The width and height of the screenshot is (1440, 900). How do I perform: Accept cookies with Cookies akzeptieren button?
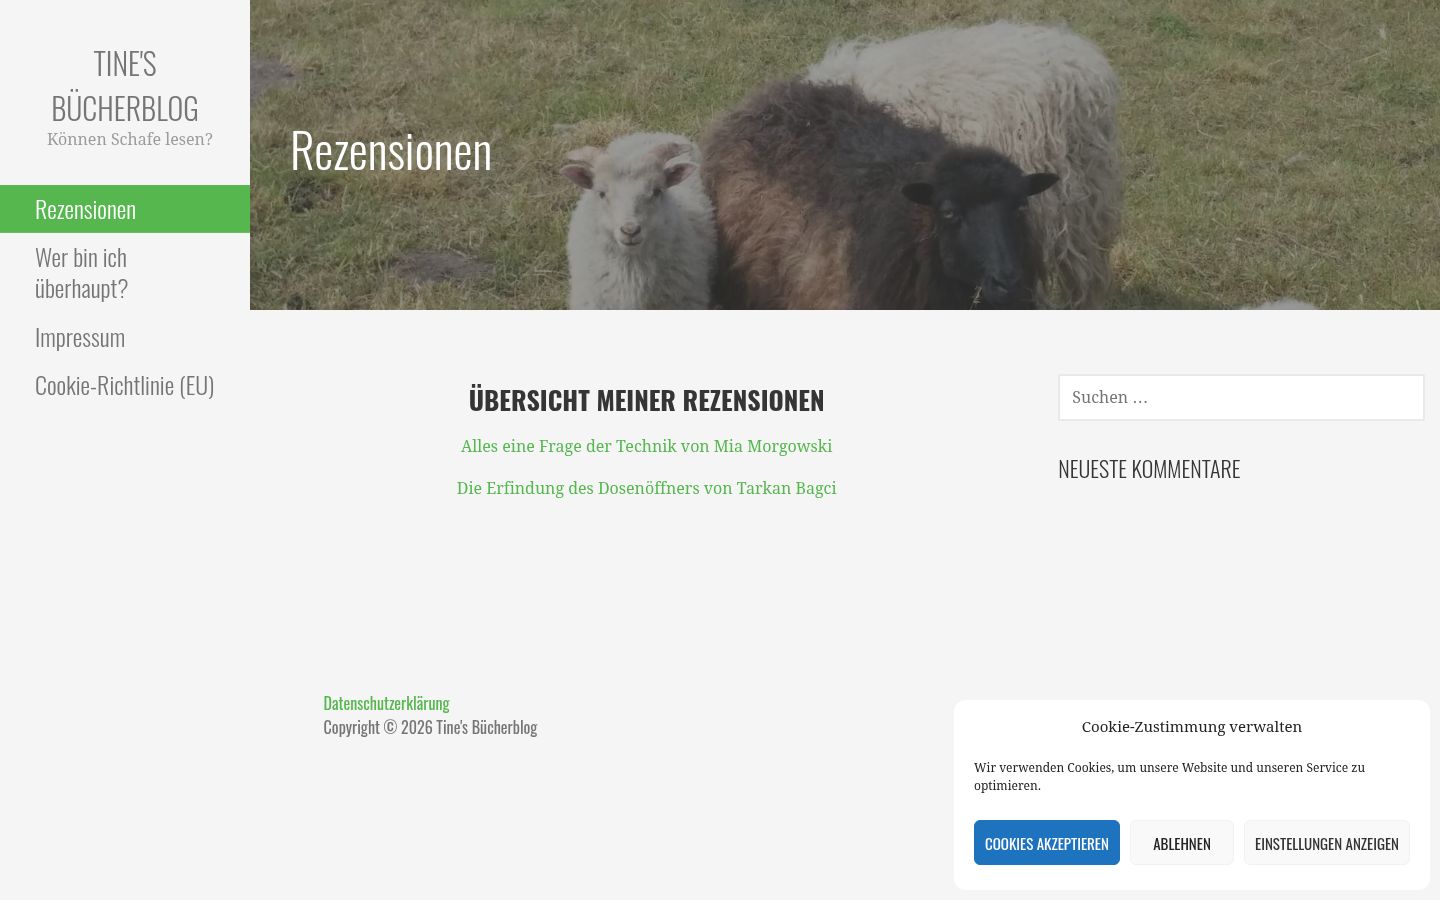coord(1047,843)
